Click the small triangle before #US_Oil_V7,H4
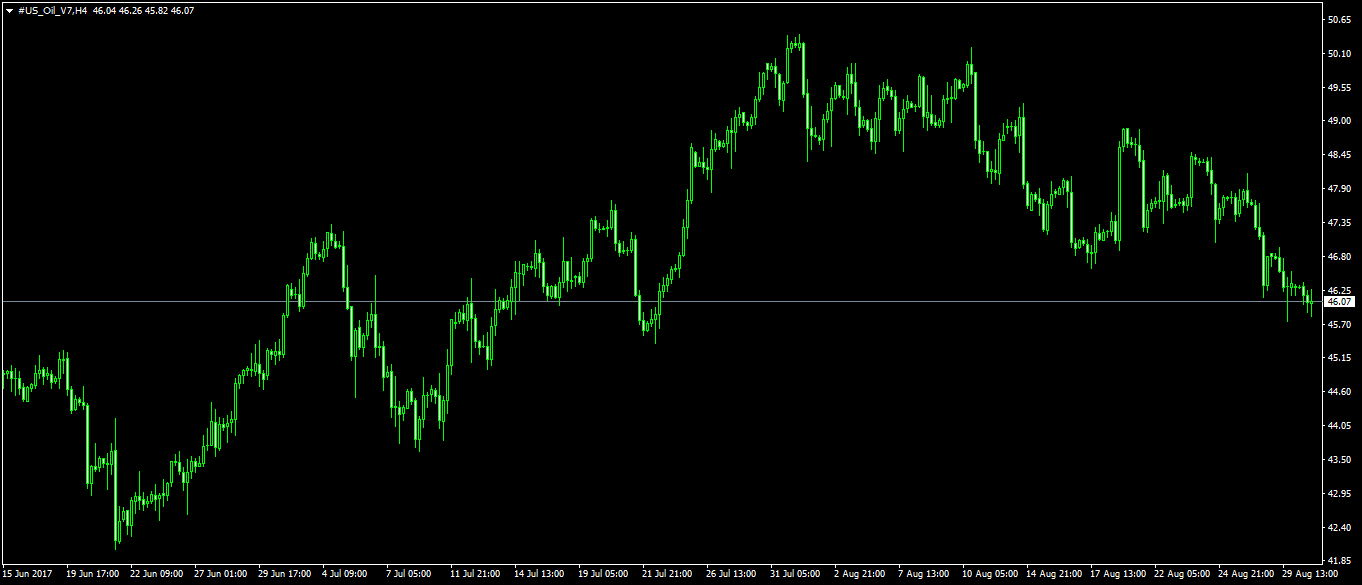1362x585 pixels. [x=9, y=9]
